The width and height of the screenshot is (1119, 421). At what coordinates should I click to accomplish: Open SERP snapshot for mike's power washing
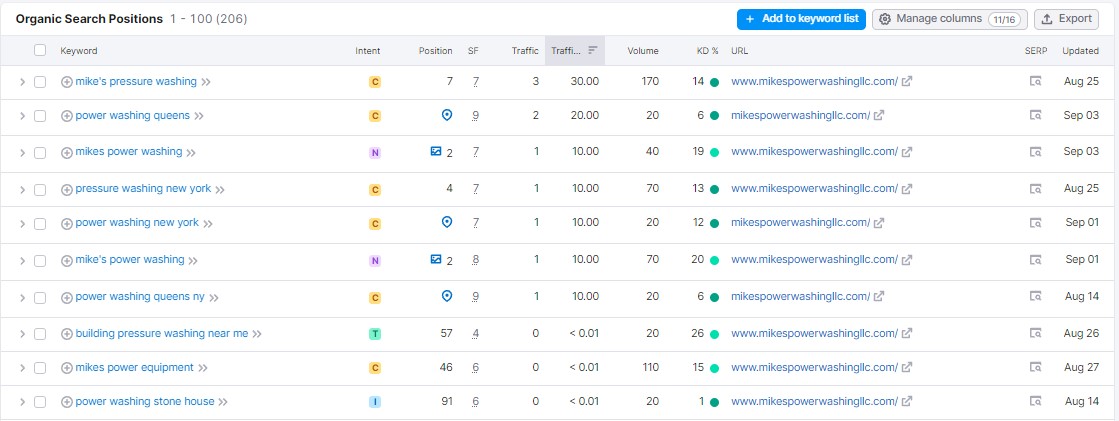click(1036, 260)
